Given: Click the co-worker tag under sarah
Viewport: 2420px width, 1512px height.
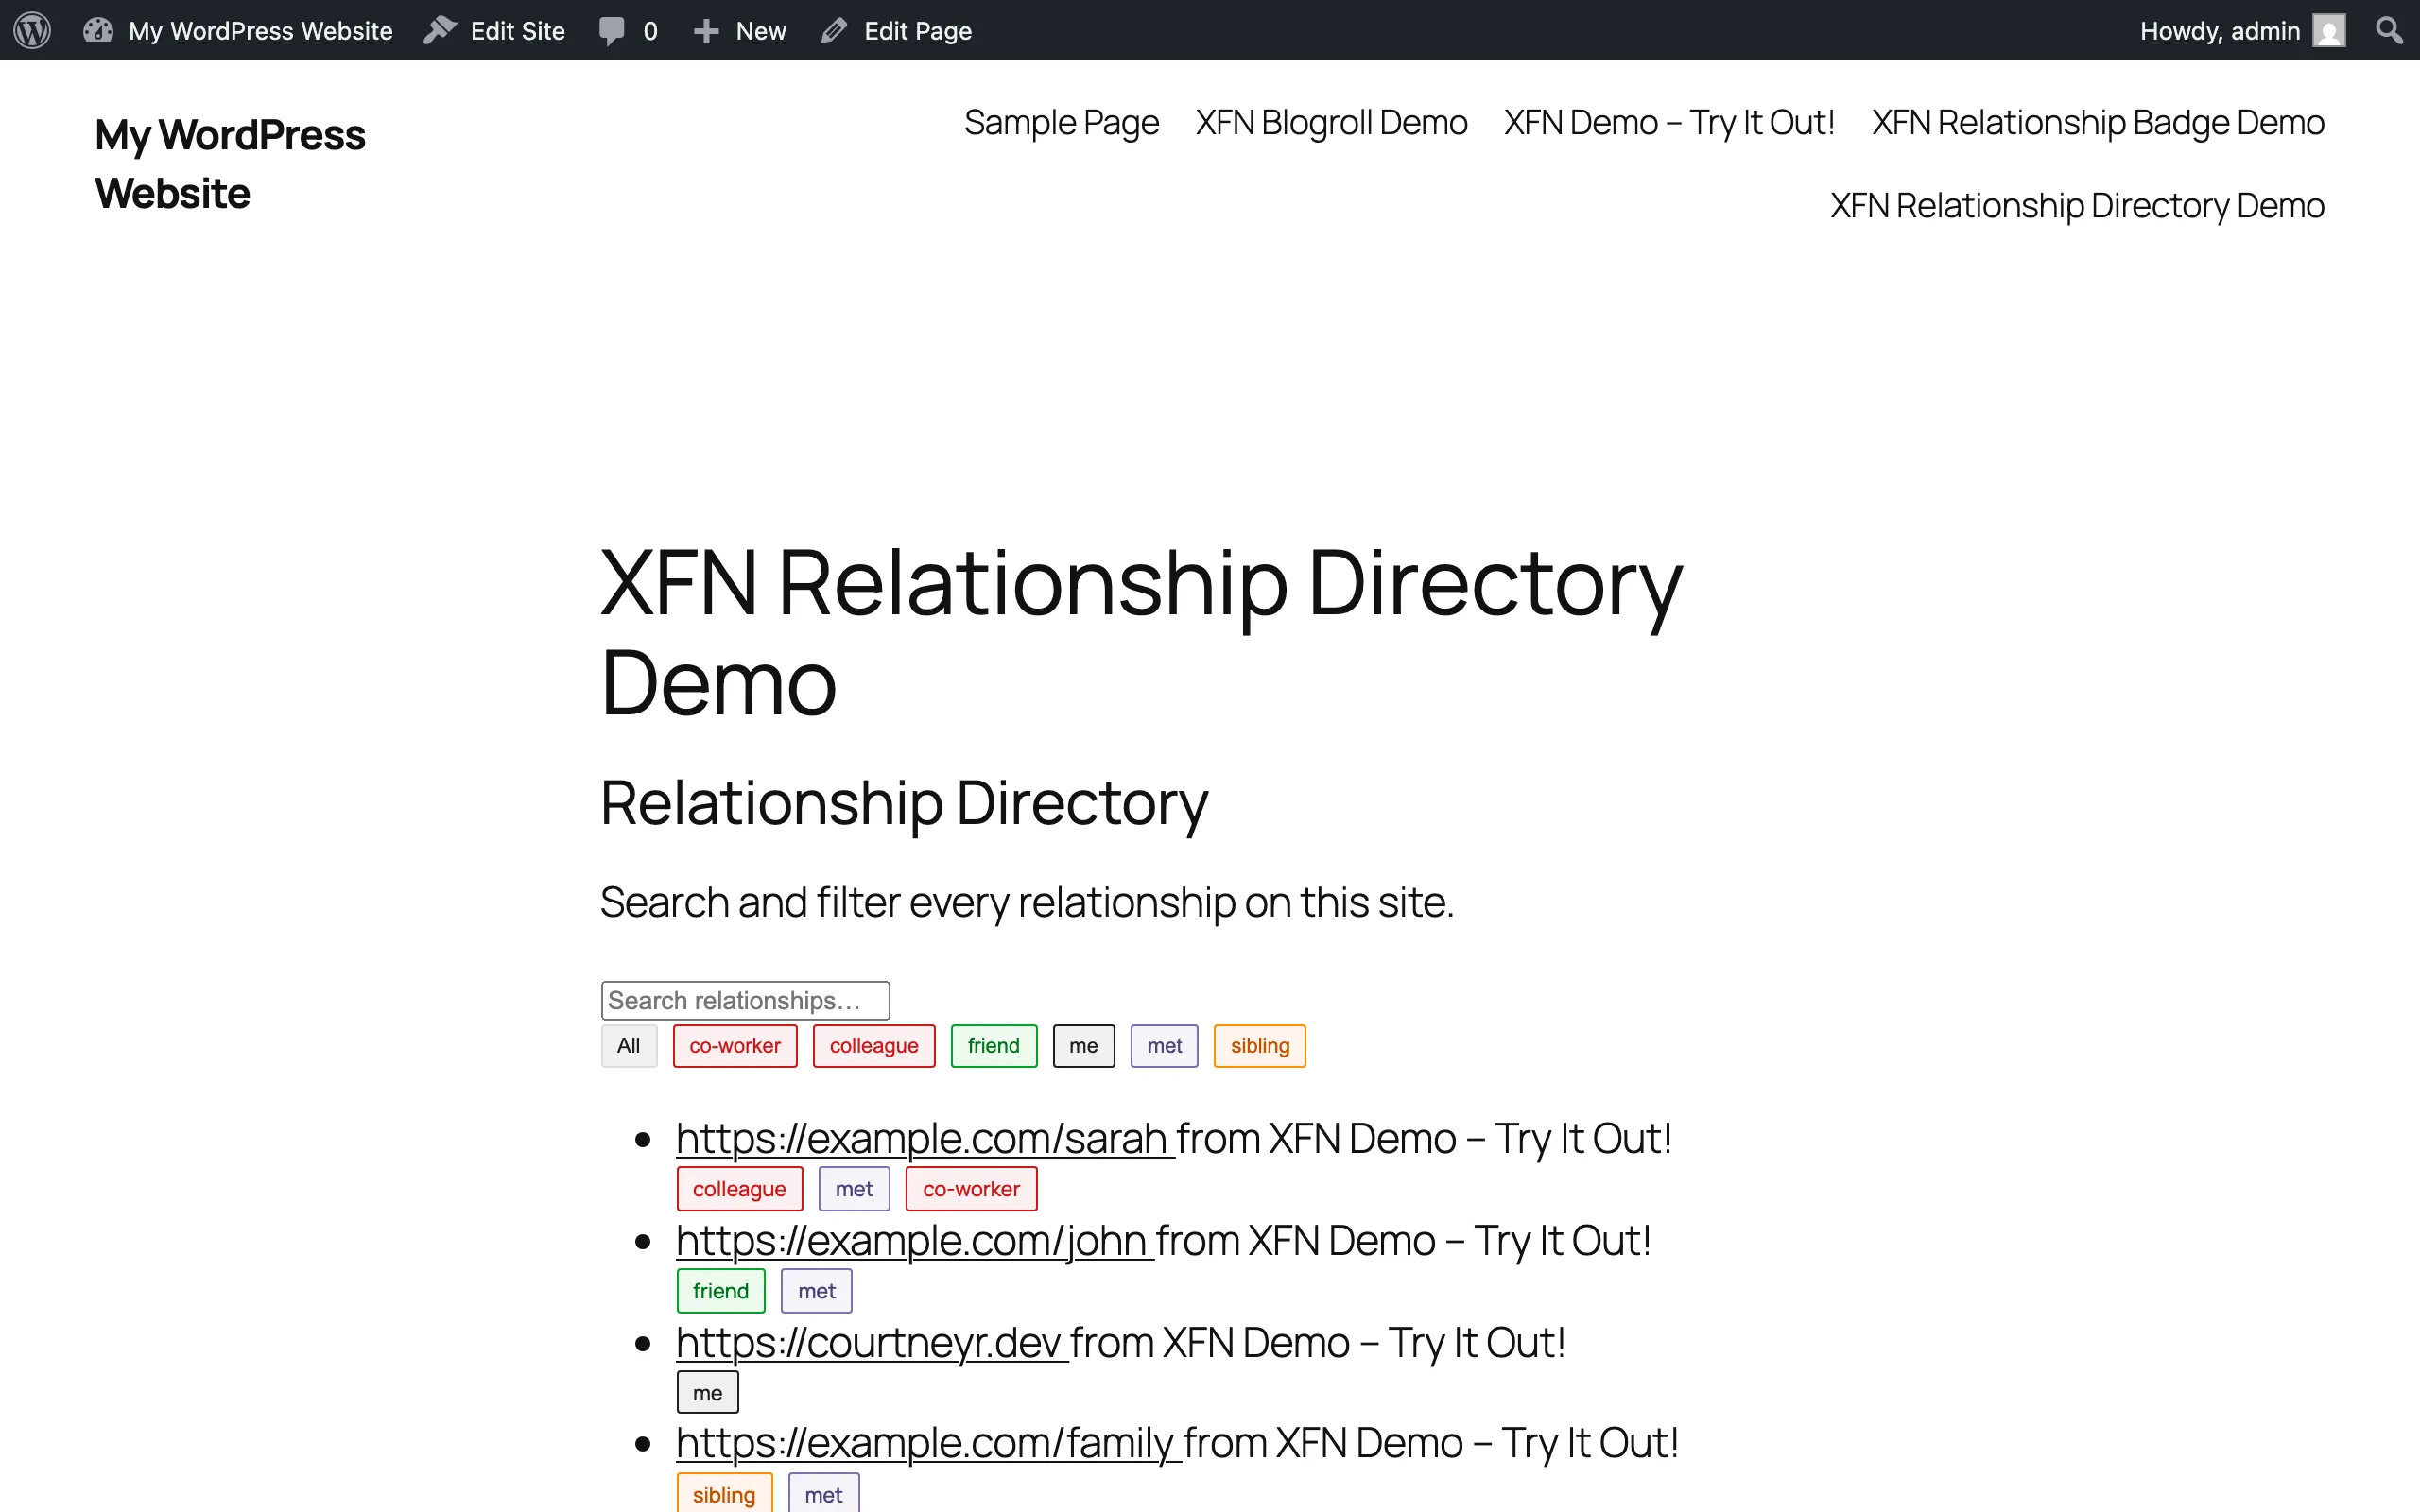Looking at the screenshot, I should pos(971,1189).
